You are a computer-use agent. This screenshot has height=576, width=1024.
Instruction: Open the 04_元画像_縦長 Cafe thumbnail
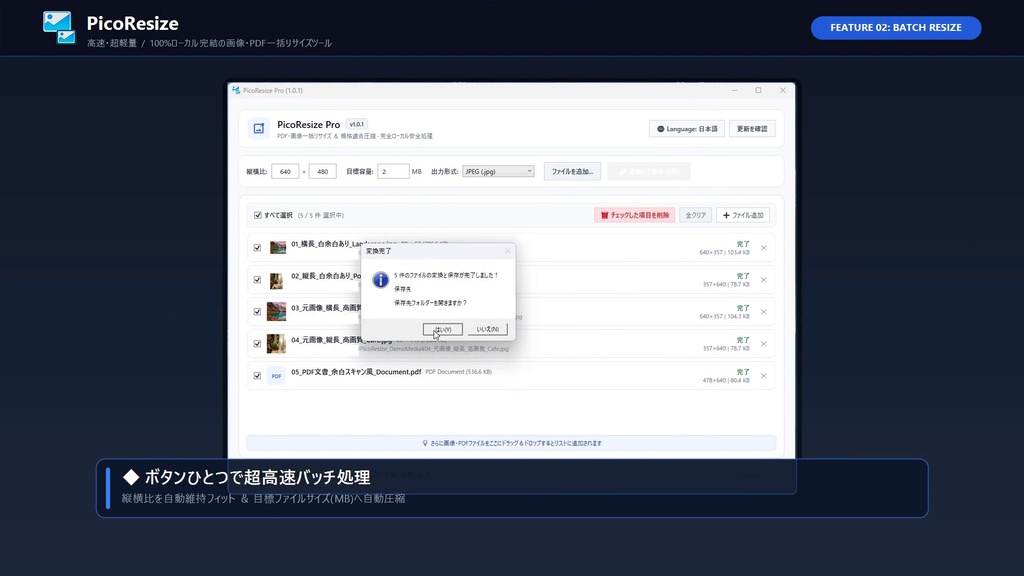pyautogui.click(x=276, y=344)
